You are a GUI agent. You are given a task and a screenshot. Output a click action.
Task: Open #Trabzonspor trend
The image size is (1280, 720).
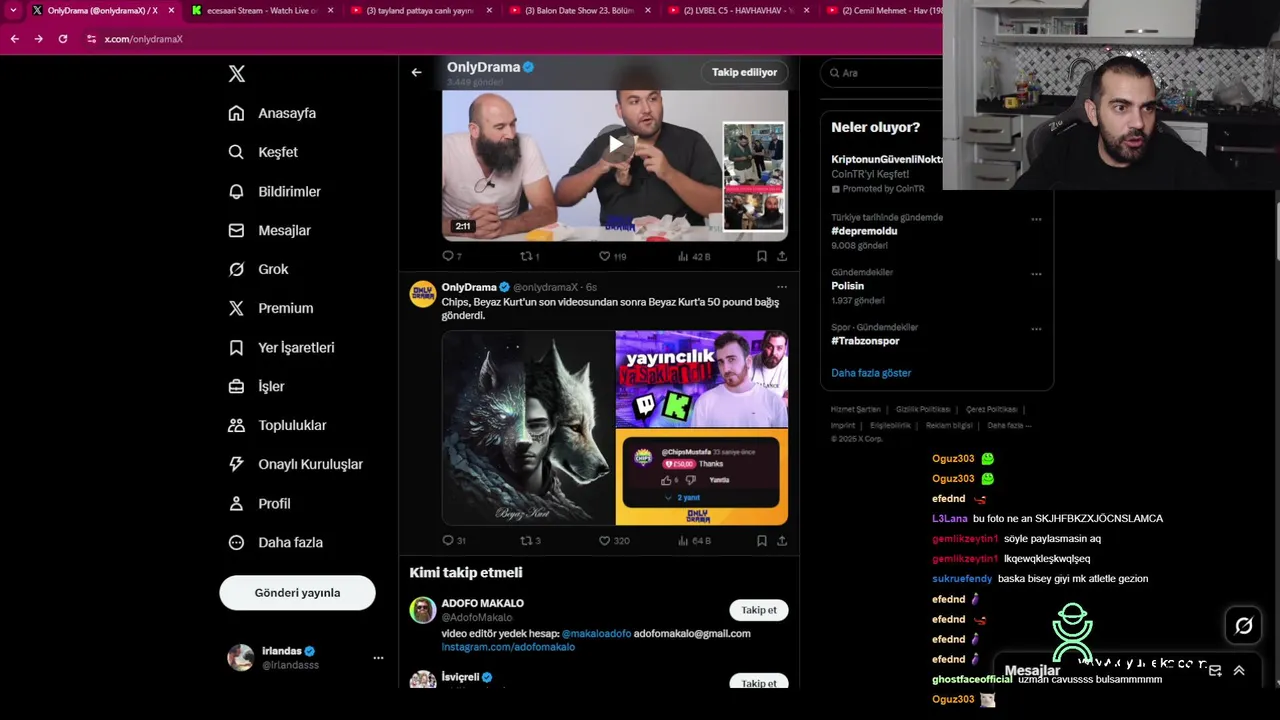865,341
